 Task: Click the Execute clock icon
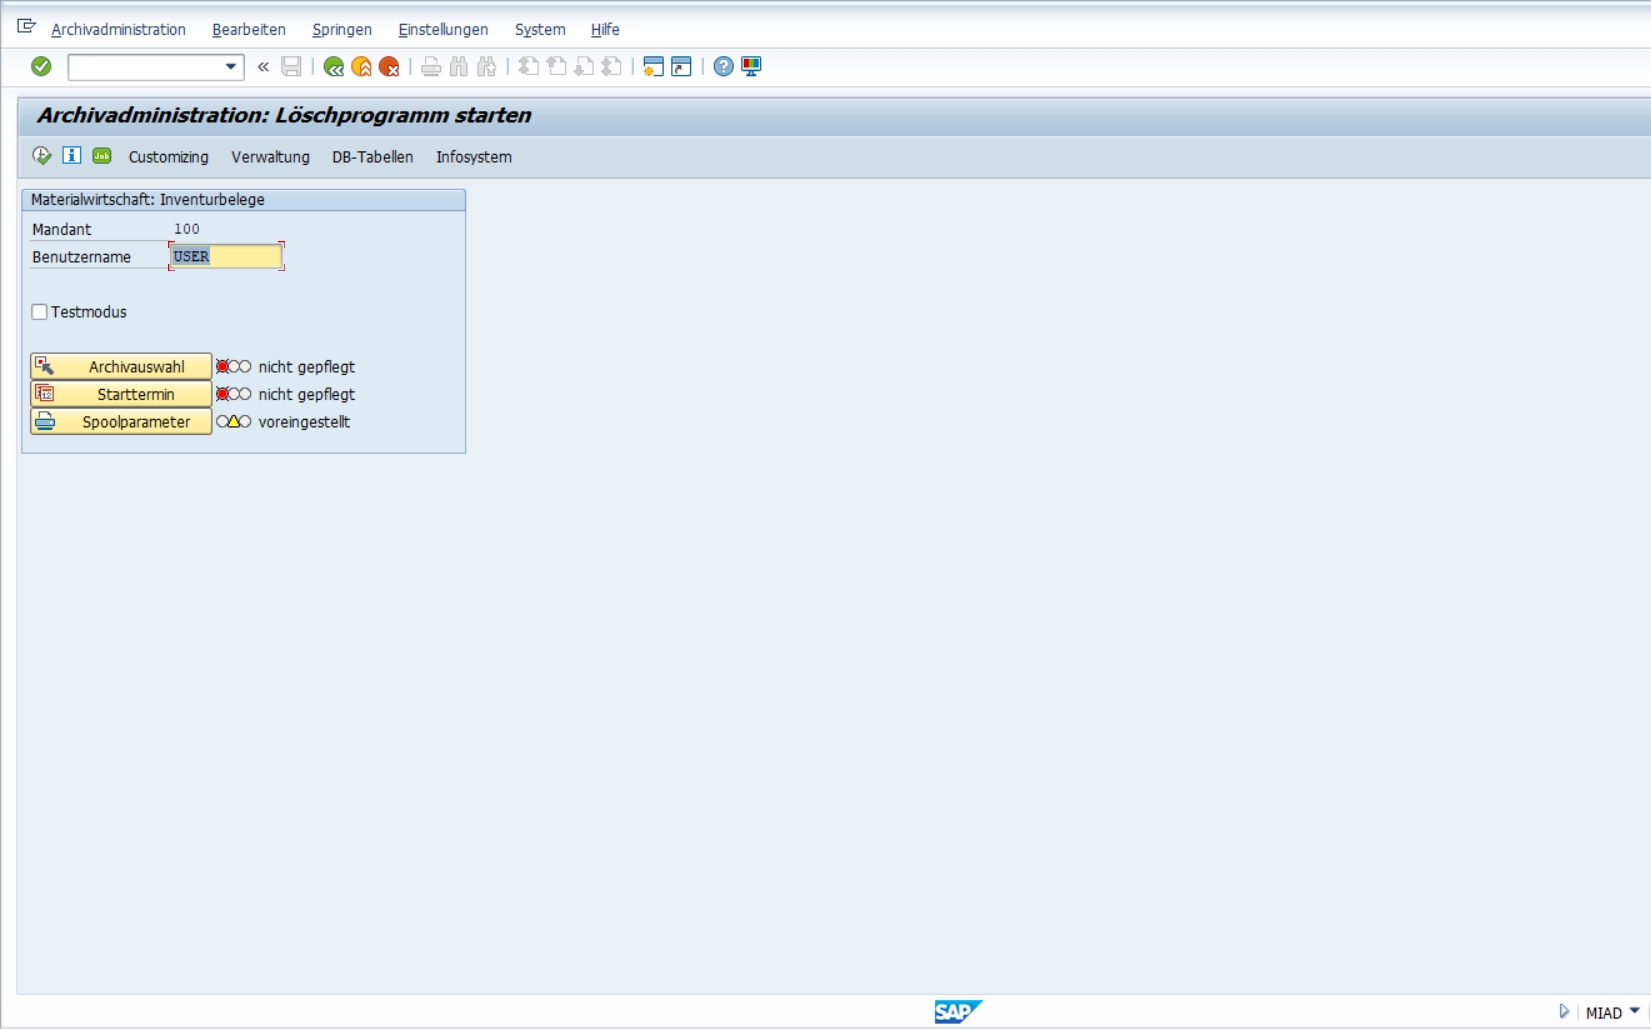(41, 155)
